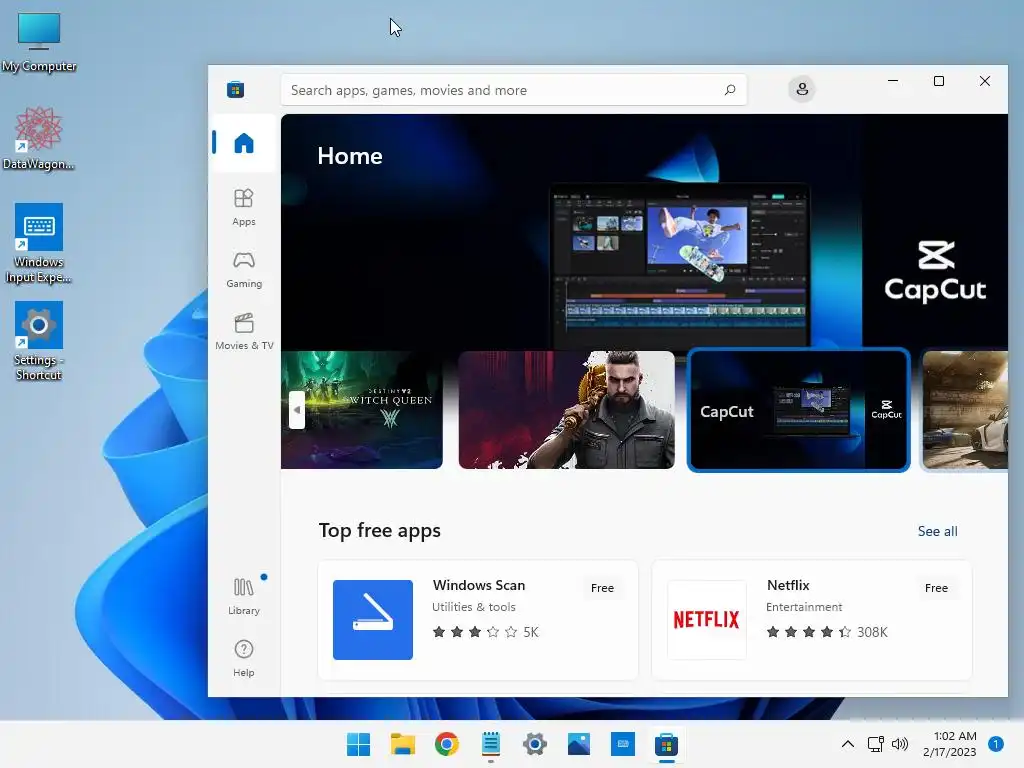This screenshot has width=1024, height=768.
Task: Open the Library in the sidebar
Action: point(244,596)
